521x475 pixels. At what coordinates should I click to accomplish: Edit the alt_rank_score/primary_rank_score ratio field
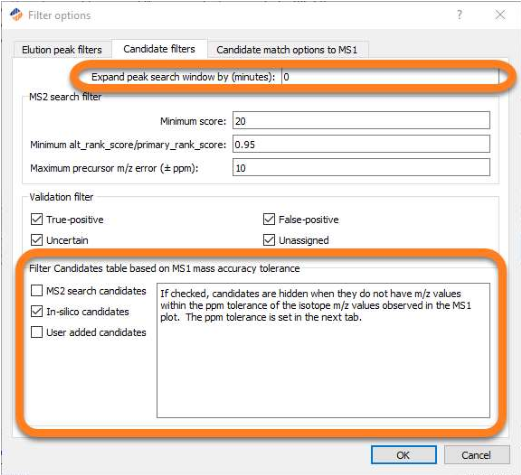[361, 144]
